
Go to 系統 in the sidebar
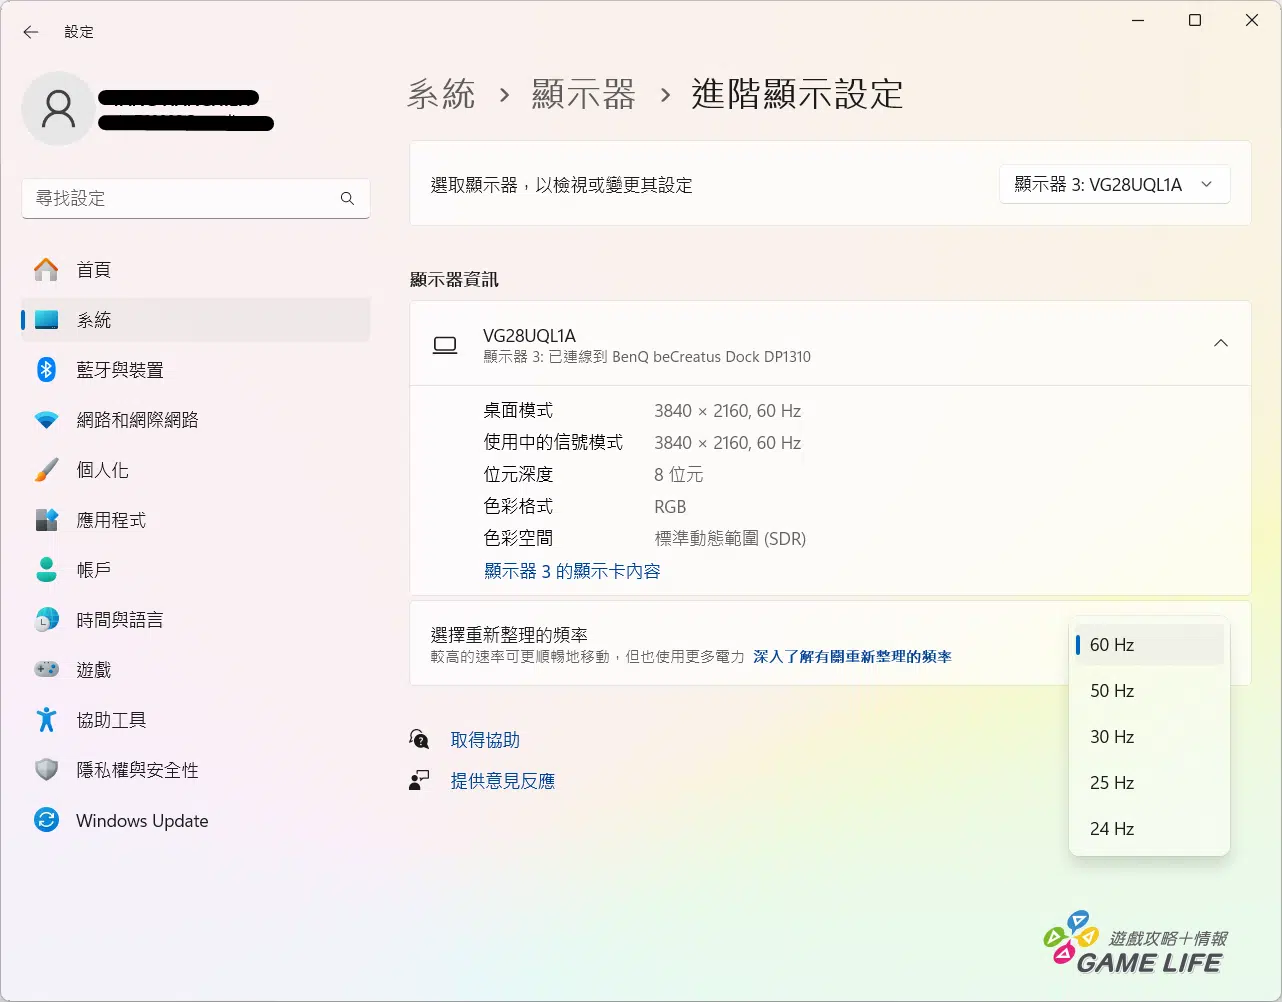point(94,320)
